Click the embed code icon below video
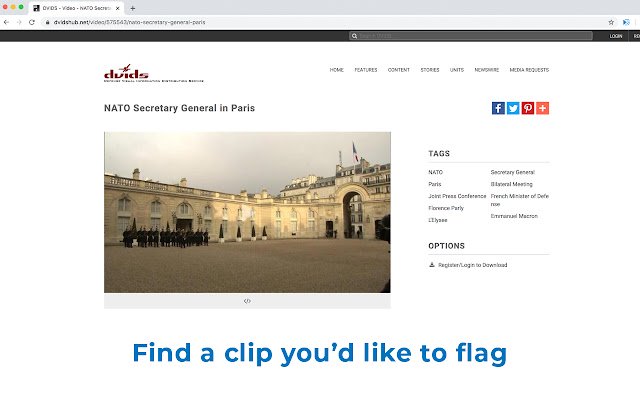640x400 pixels. (247, 301)
